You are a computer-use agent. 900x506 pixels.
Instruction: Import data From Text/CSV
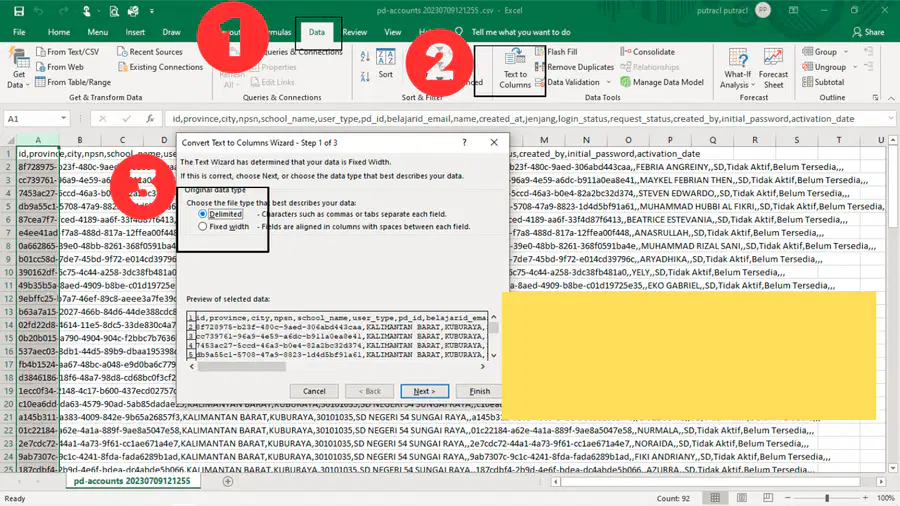pyautogui.click(x=67, y=52)
